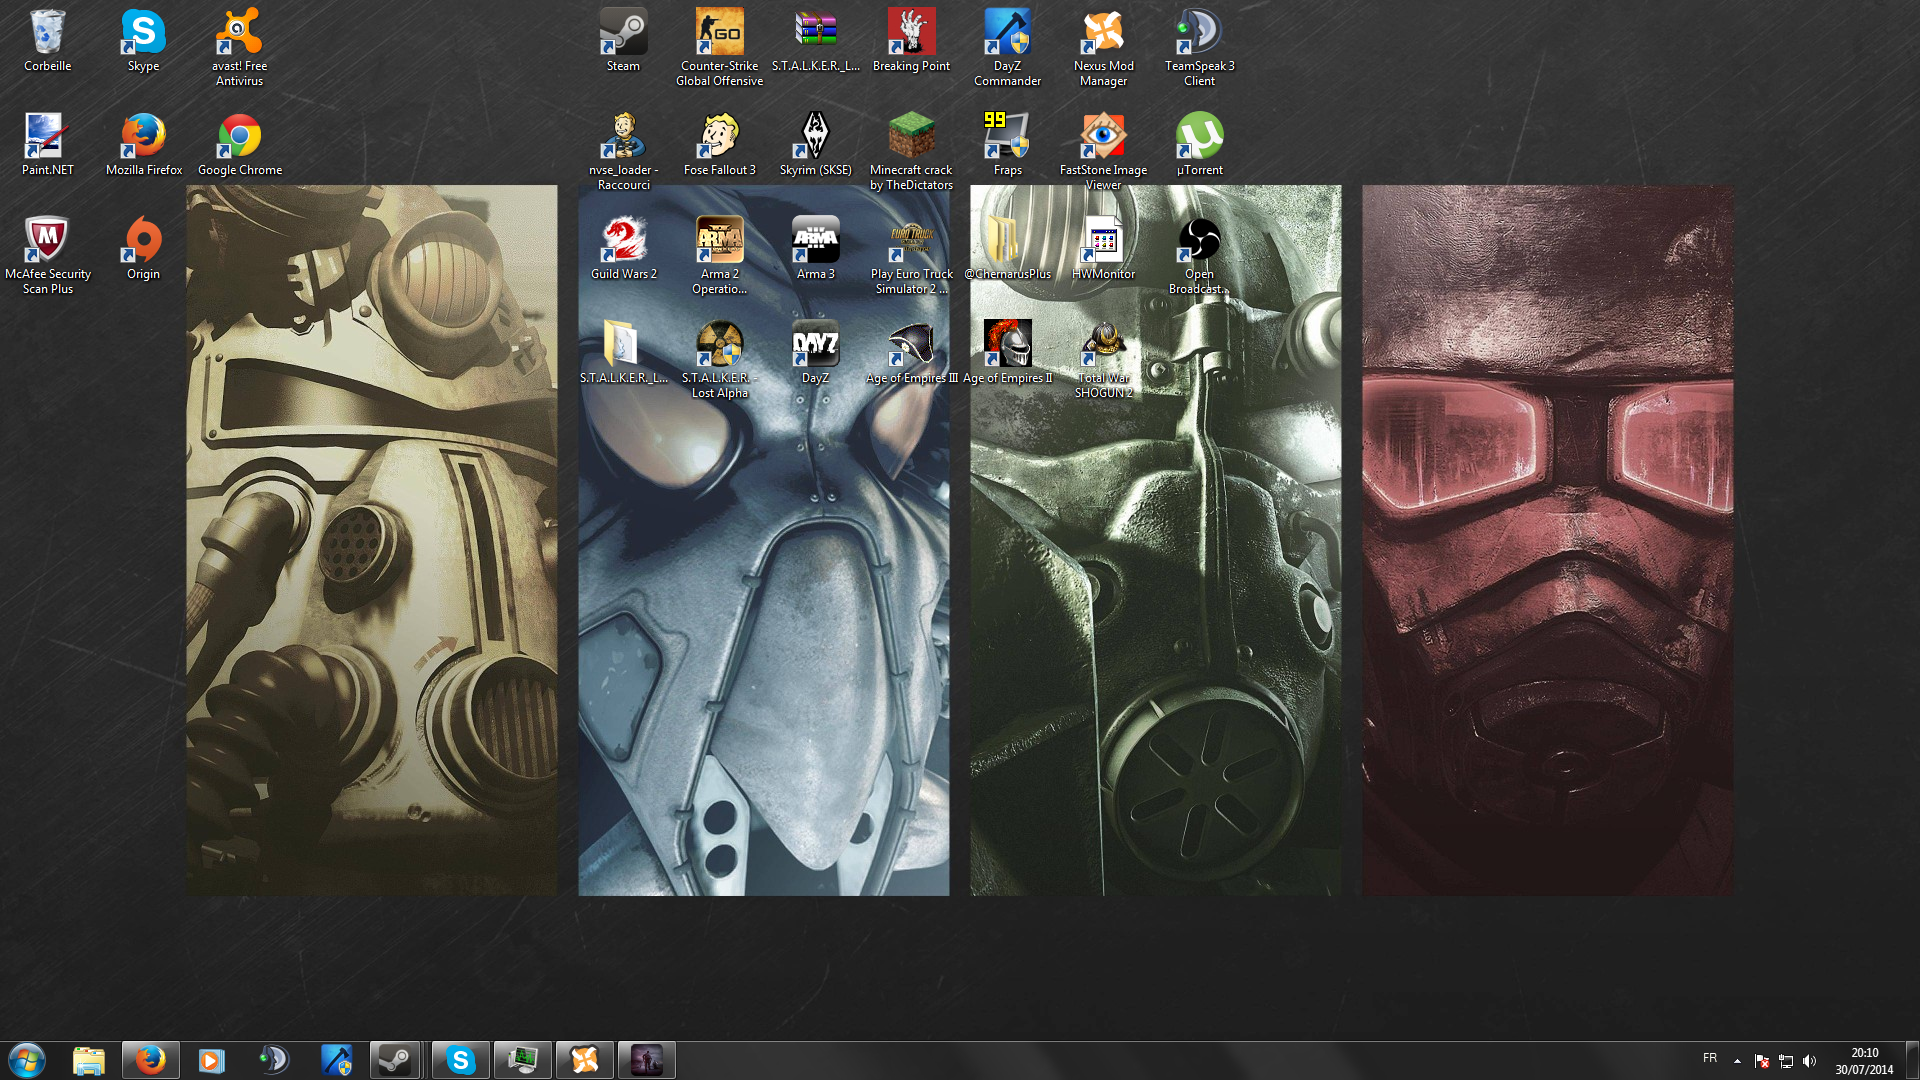Image resolution: width=1920 pixels, height=1080 pixels.
Task: Launch the Arma 3 shortcut
Action: click(x=815, y=249)
